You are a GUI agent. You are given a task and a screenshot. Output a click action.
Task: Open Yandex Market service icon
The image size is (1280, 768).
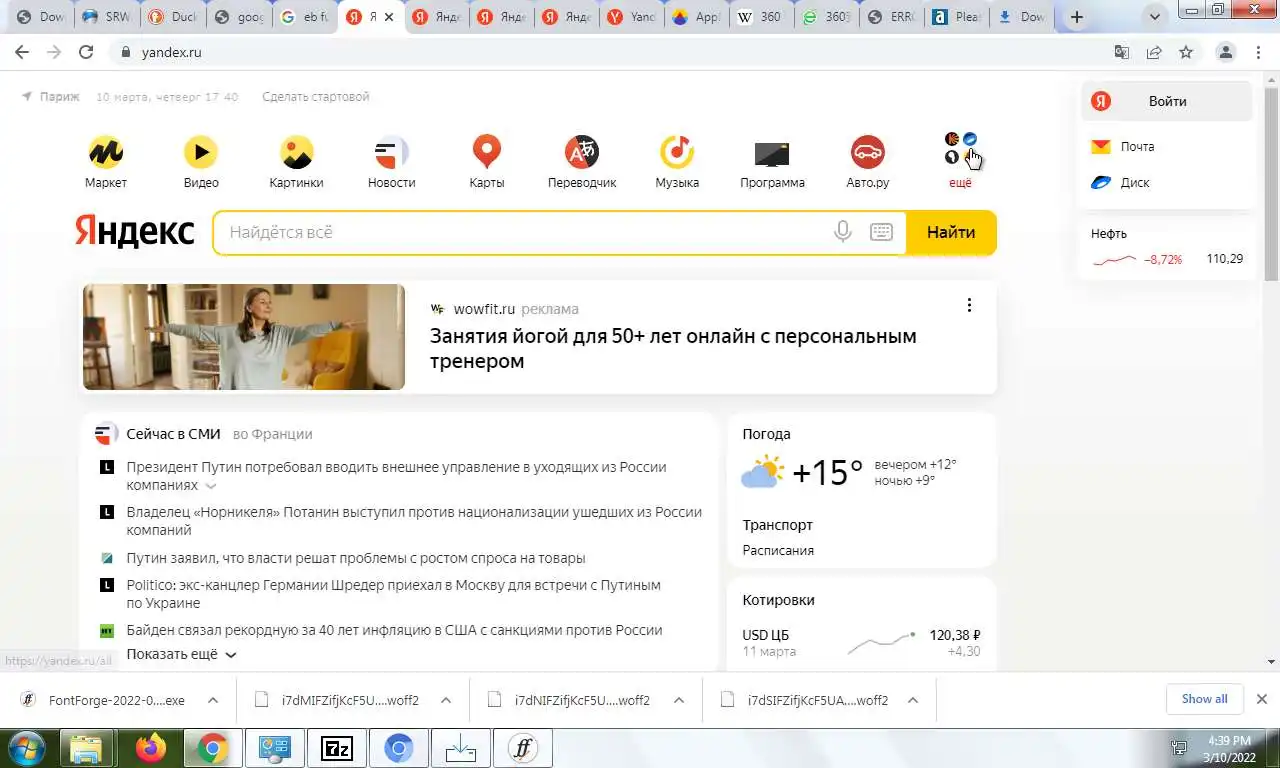105,152
